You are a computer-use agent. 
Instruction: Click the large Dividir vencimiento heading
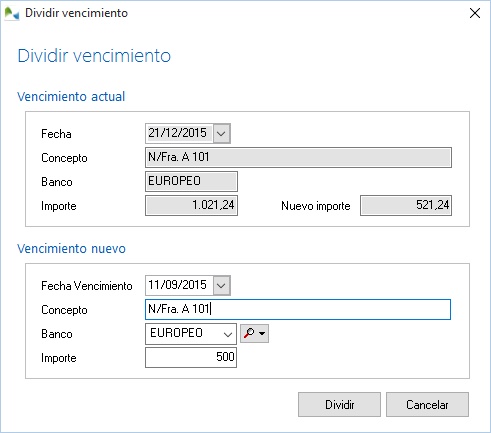94,56
